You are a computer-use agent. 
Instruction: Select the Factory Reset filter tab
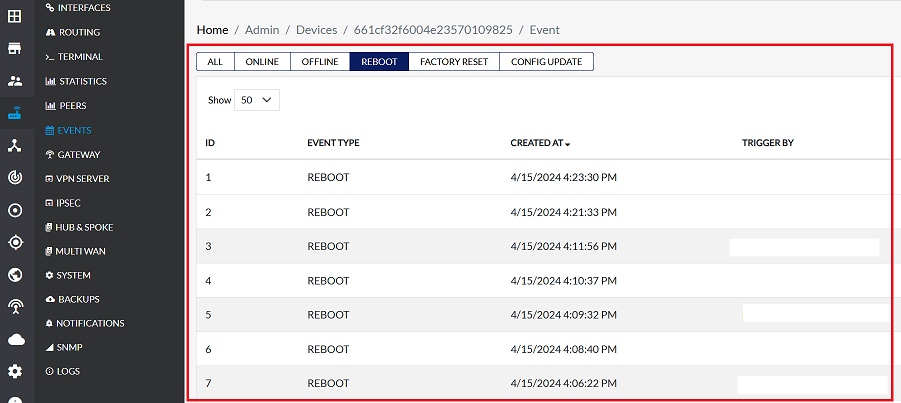click(453, 62)
